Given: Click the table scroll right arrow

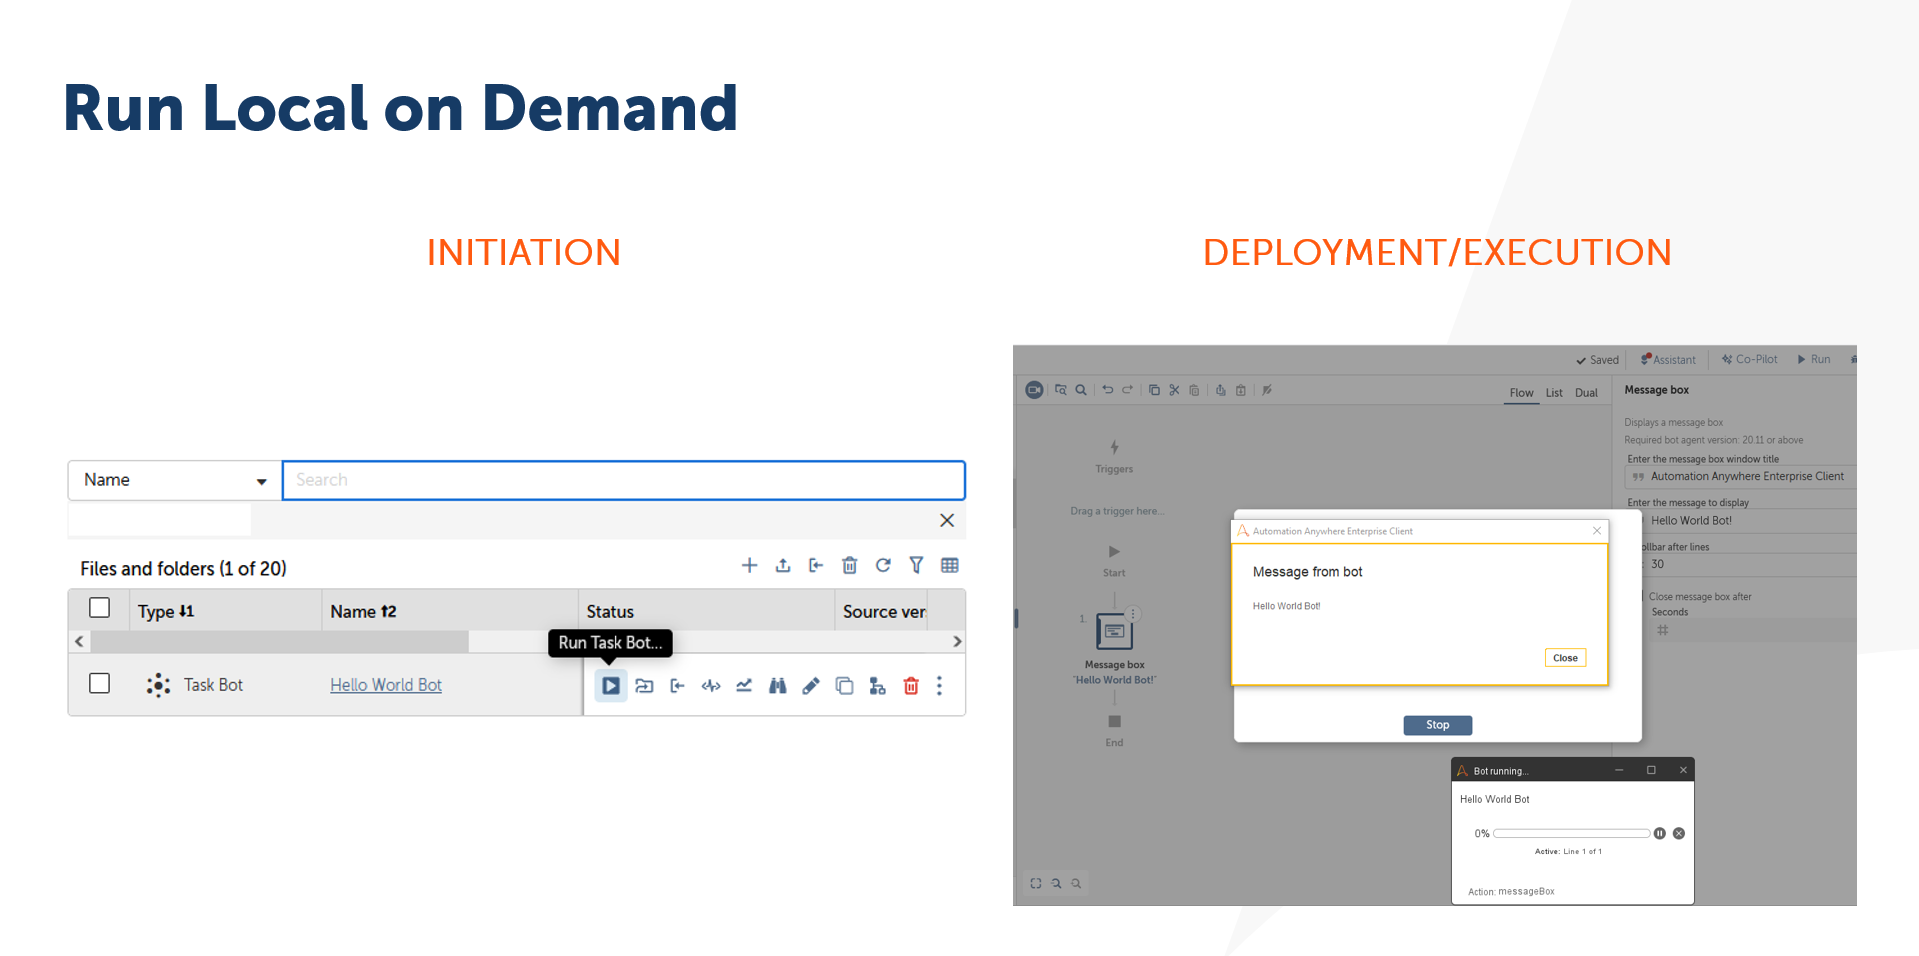Looking at the screenshot, I should pyautogui.click(x=957, y=641).
